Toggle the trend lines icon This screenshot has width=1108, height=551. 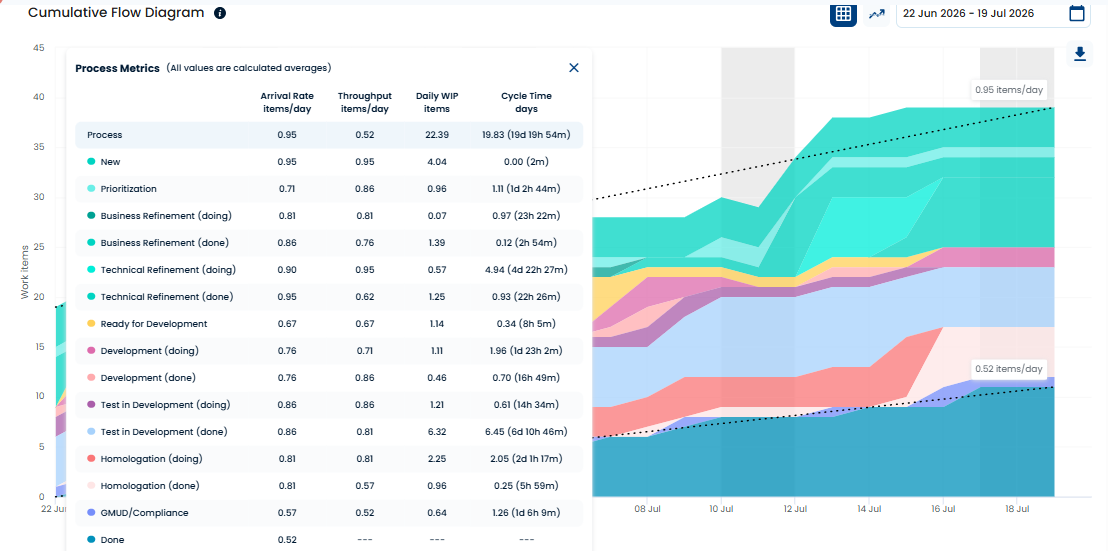click(x=877, y=13)
